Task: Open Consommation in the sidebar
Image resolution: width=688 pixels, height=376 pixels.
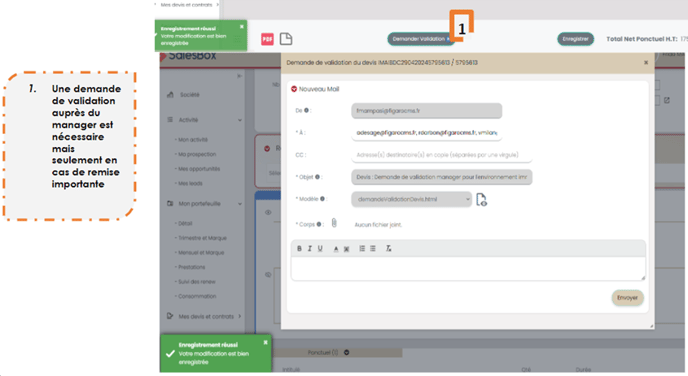Action: (197, 296)
